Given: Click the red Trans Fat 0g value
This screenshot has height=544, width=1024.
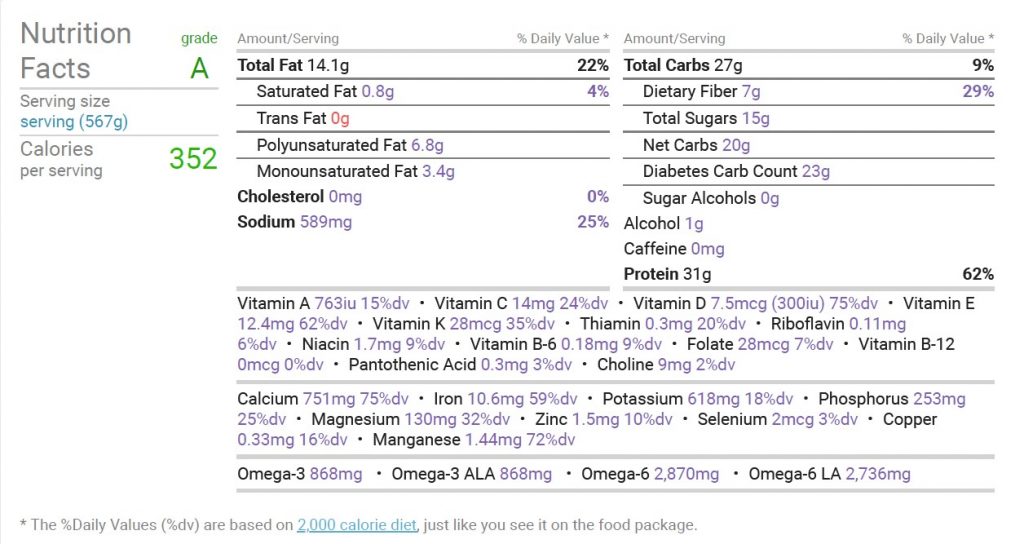Looking at the screenshot, I should (x=340, y=118).
